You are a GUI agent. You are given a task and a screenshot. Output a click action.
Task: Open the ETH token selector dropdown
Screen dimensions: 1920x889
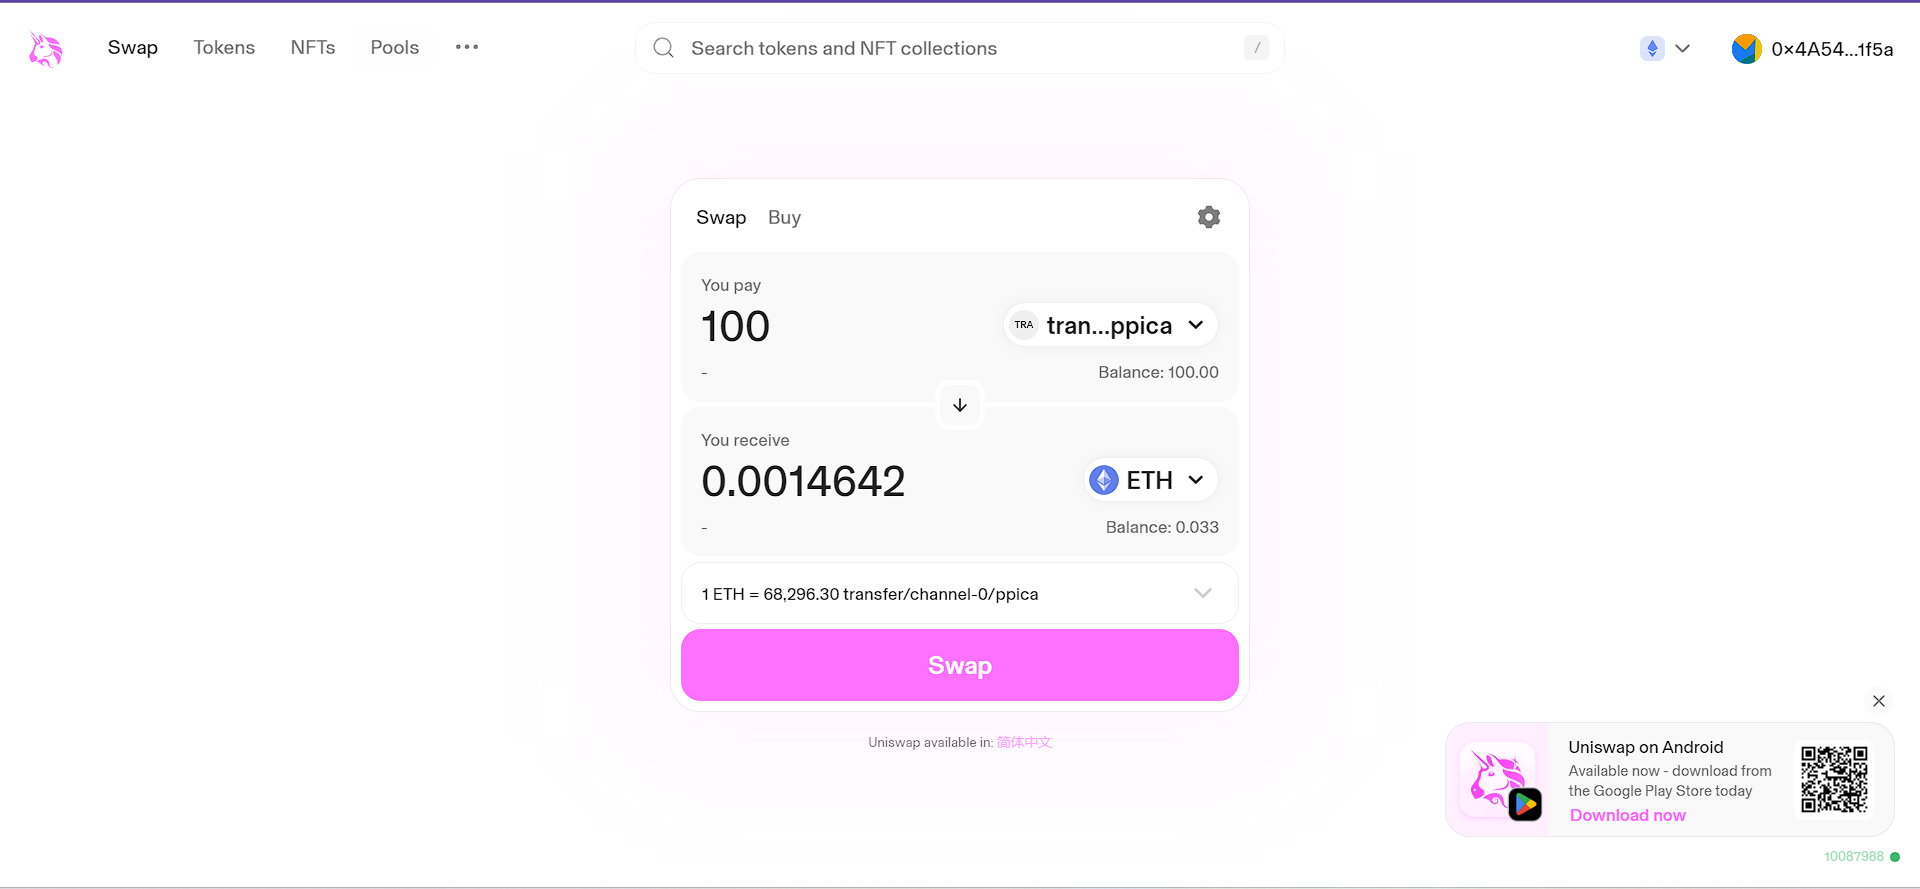(1151, 480)
